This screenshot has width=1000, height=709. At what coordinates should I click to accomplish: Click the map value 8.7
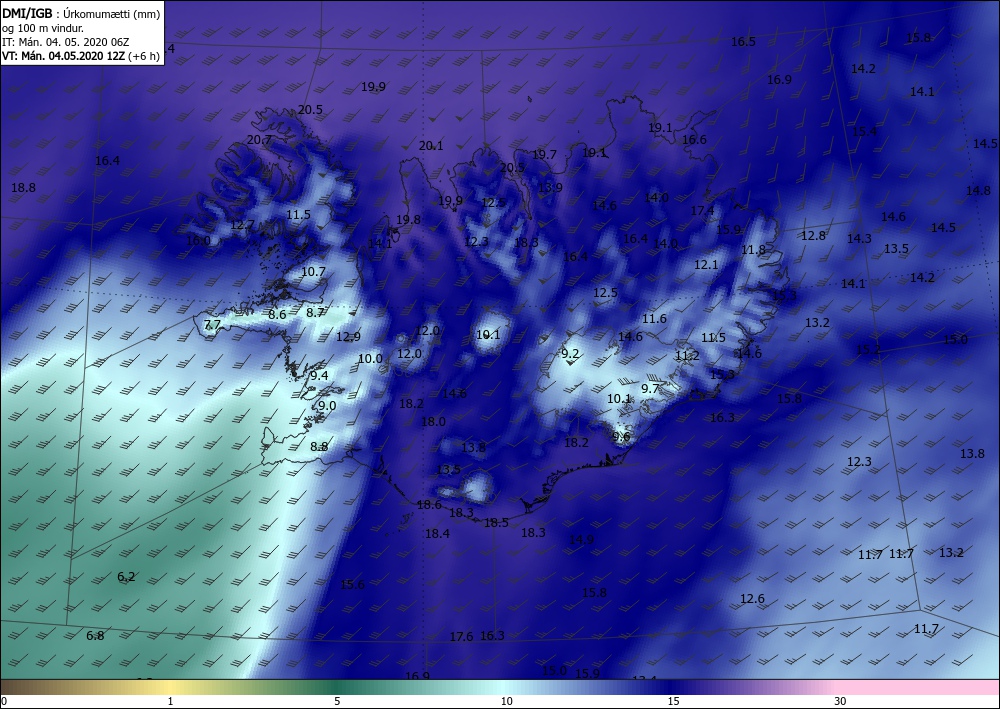pyautogui.click(x=315, y=312)
